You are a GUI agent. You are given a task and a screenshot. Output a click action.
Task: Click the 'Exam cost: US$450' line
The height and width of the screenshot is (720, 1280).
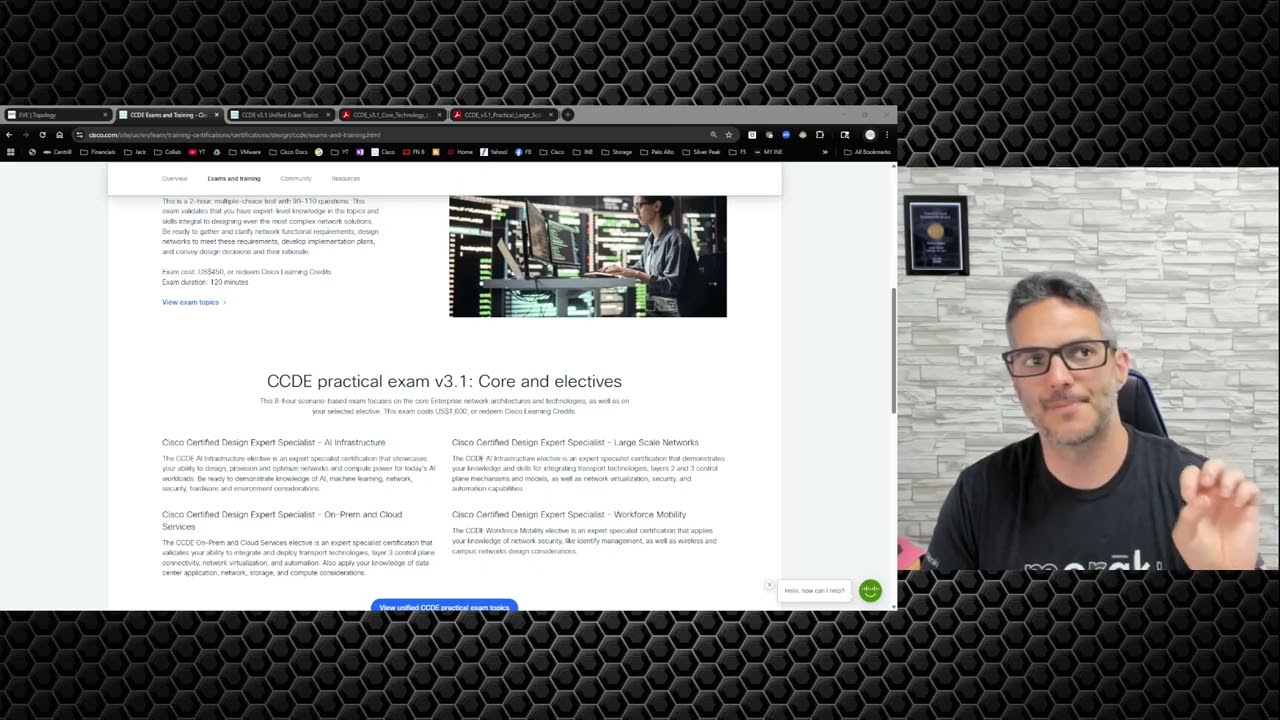[x=246, y=272]
